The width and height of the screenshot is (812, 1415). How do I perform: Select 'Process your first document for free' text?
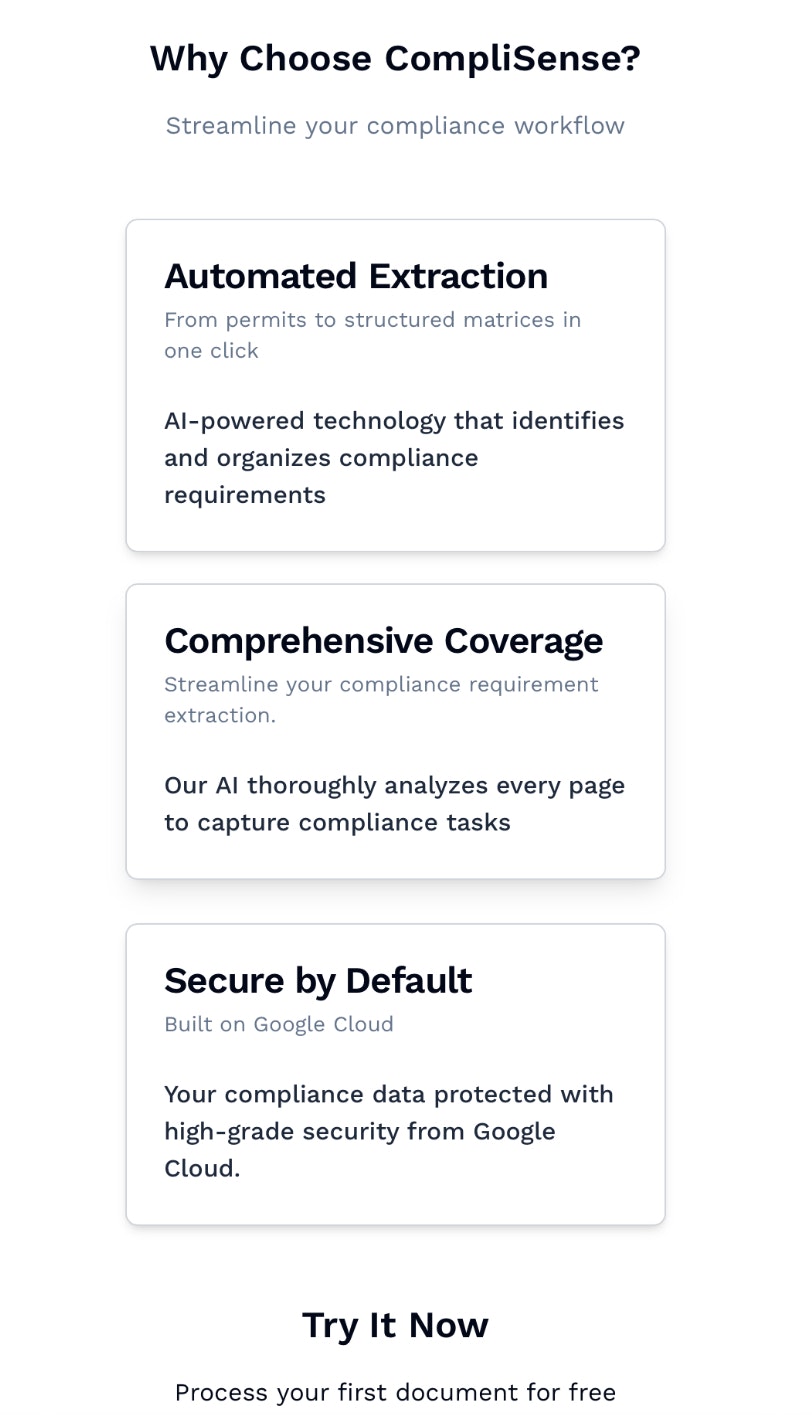(x=395, y=1392)
